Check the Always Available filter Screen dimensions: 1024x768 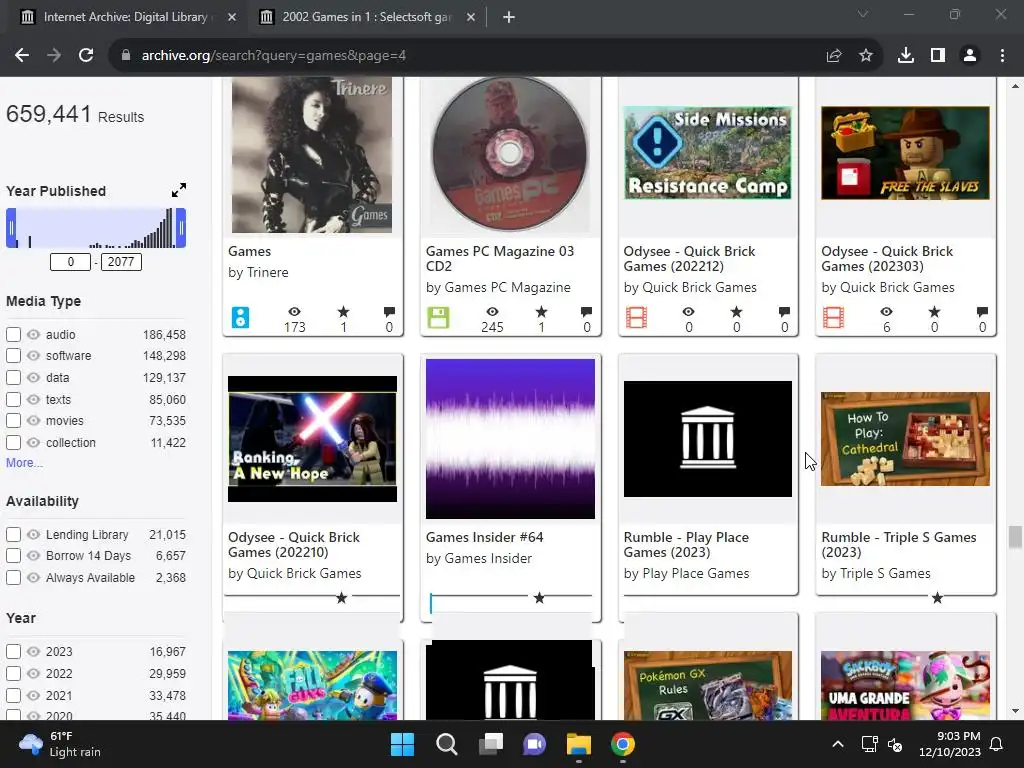[x=13, y=577]
